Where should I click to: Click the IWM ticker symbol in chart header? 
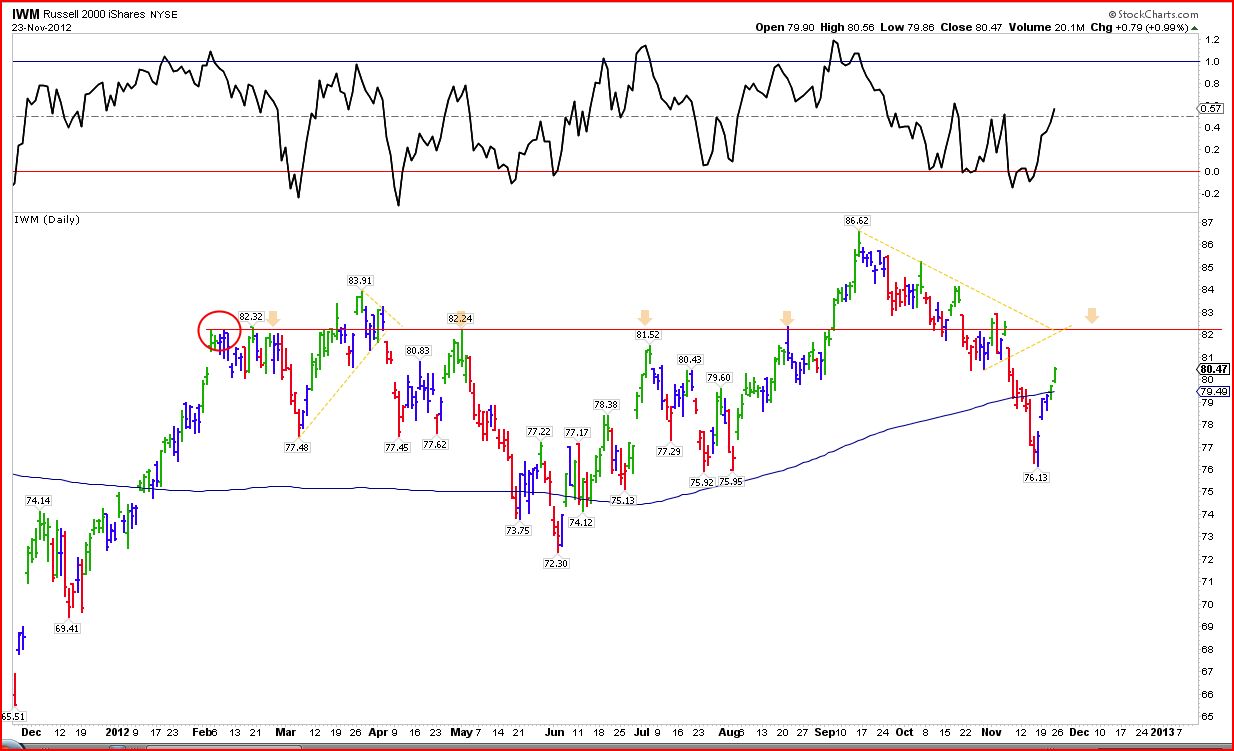point(26,15)
